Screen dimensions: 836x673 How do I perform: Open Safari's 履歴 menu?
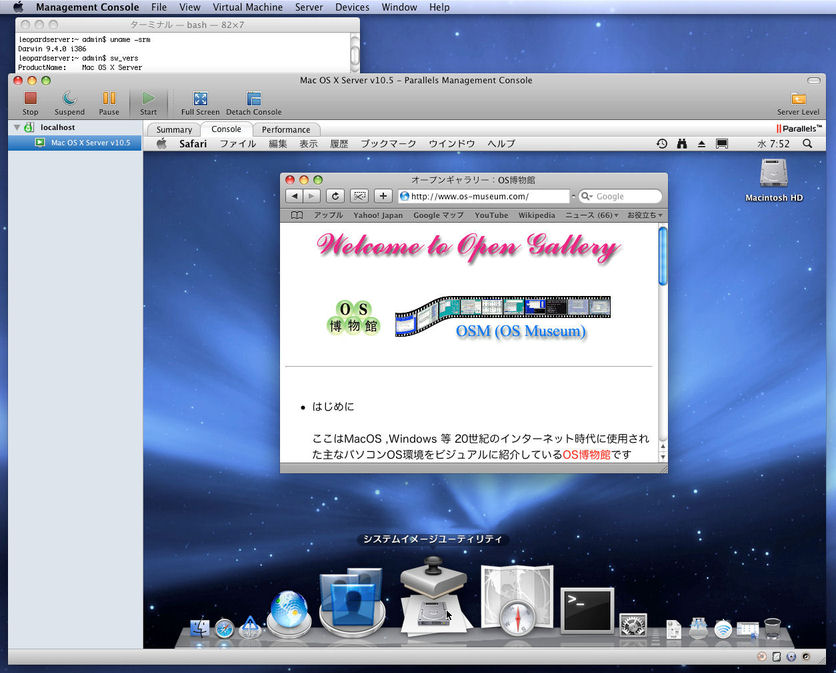[x=339, y=143]
